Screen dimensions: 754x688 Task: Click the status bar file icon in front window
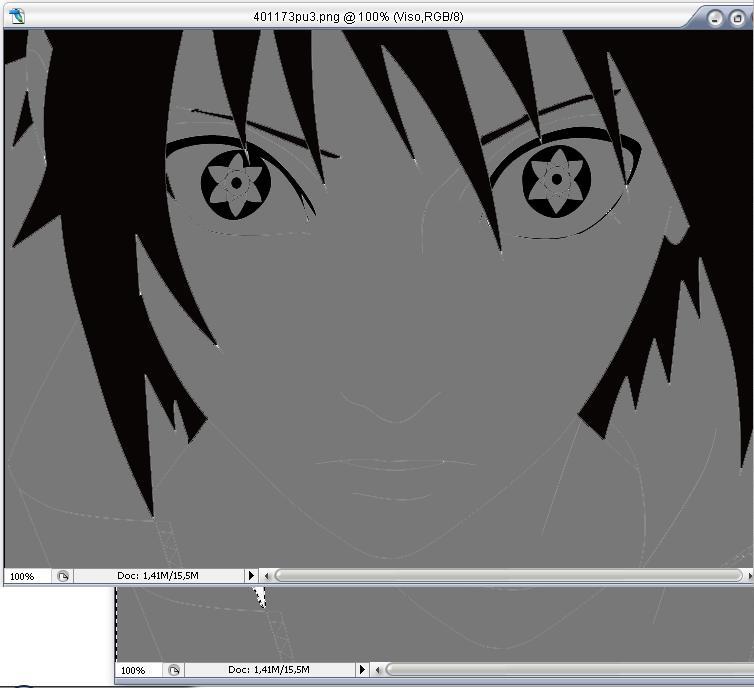[x=62, y=576]
